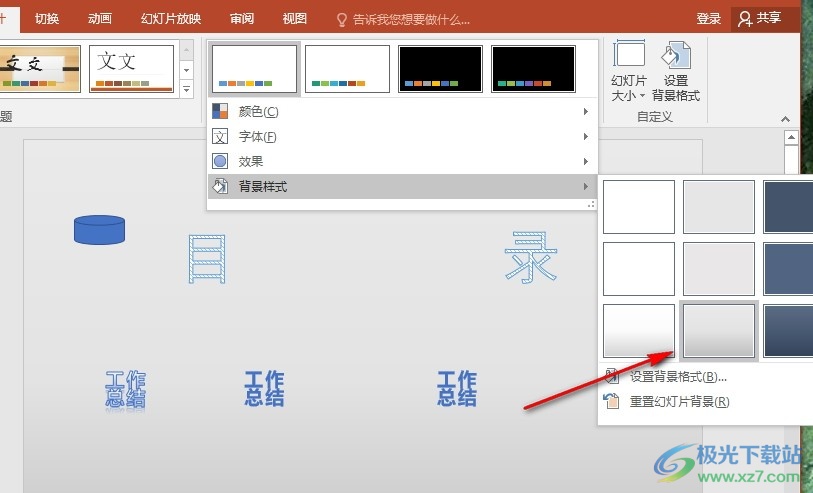This screenshot has width=813, height=493.
Task: Select the 目 WordArt character on slide
Action: point(207,259)
